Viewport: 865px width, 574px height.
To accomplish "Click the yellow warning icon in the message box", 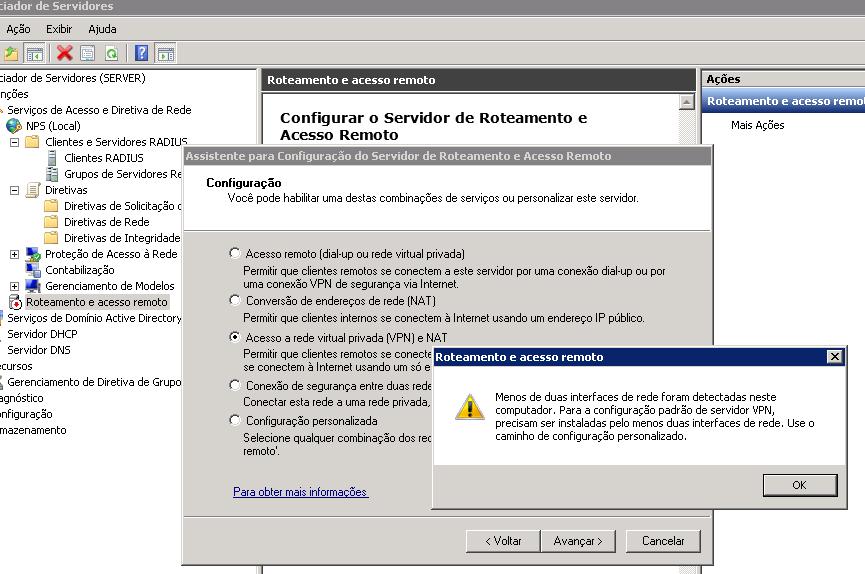I will (x=469, y=407).
